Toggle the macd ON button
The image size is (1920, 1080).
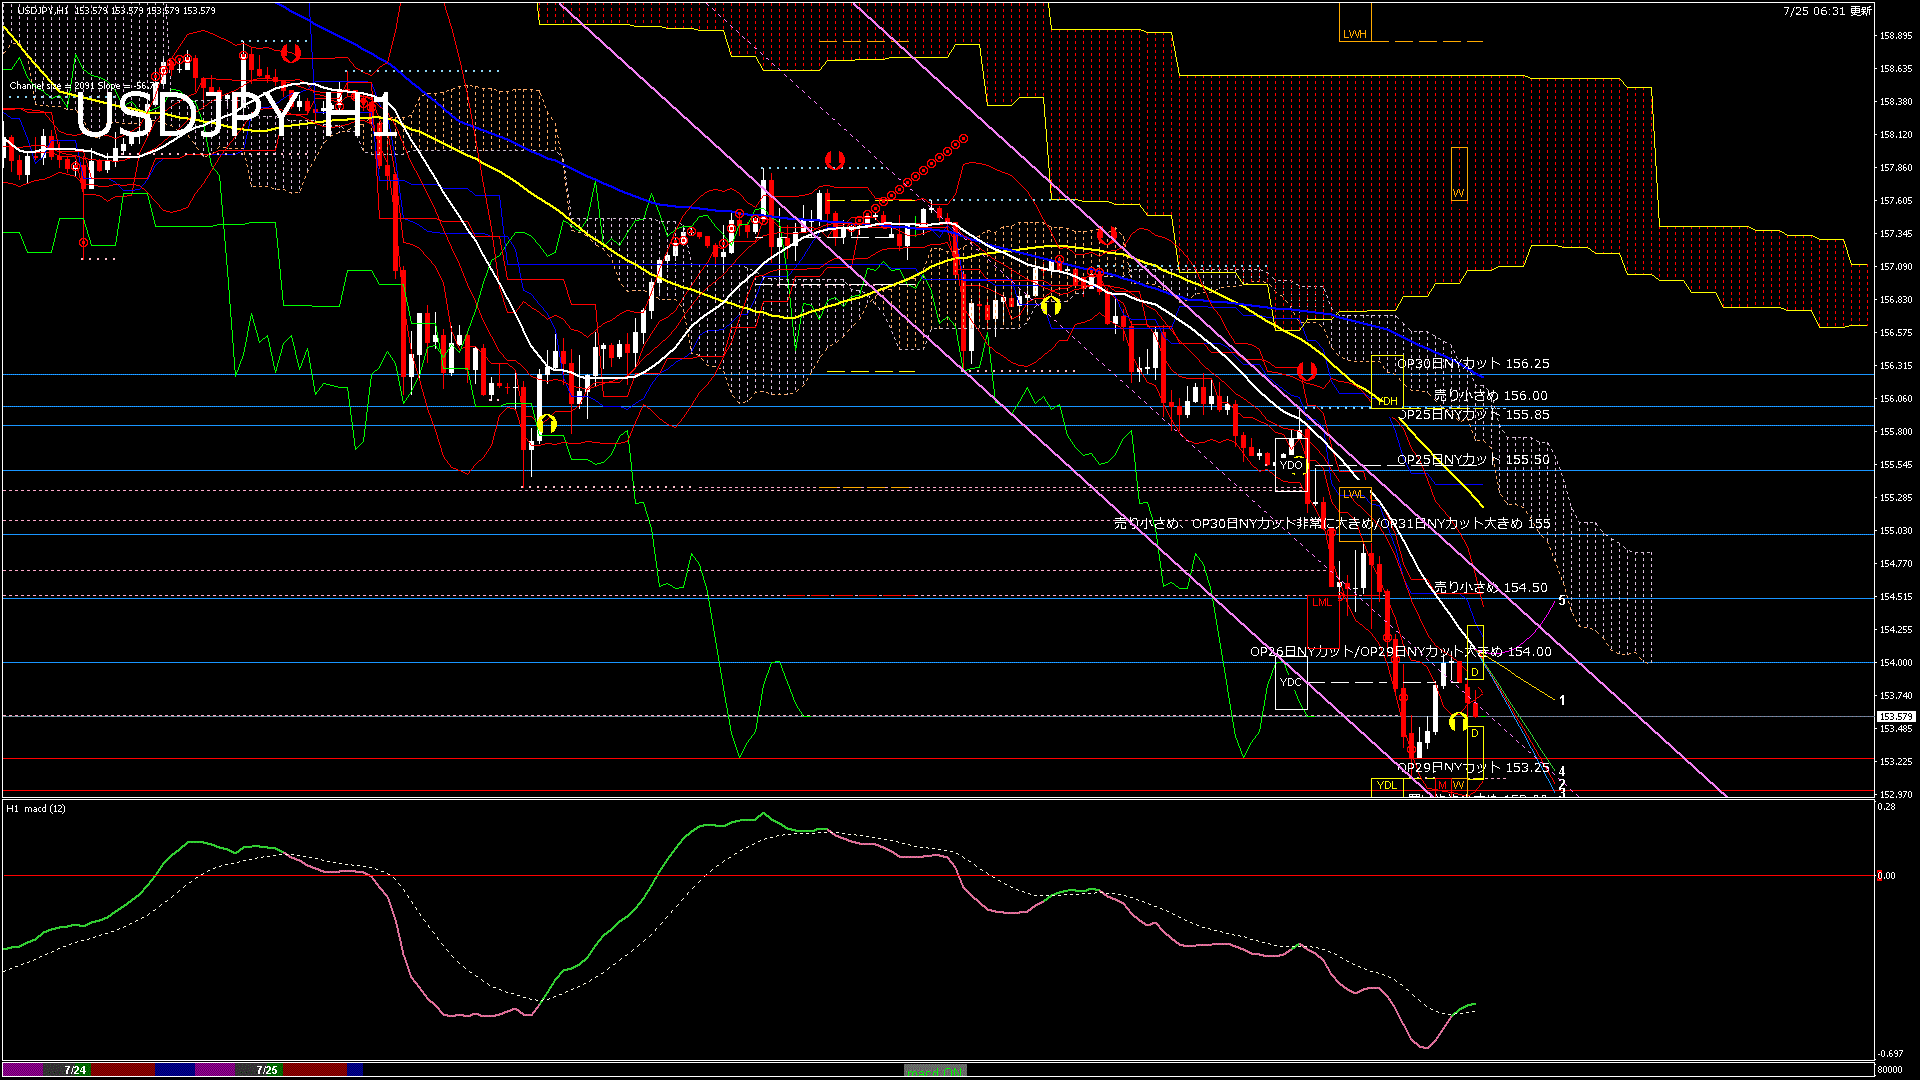pos(935,1071)
